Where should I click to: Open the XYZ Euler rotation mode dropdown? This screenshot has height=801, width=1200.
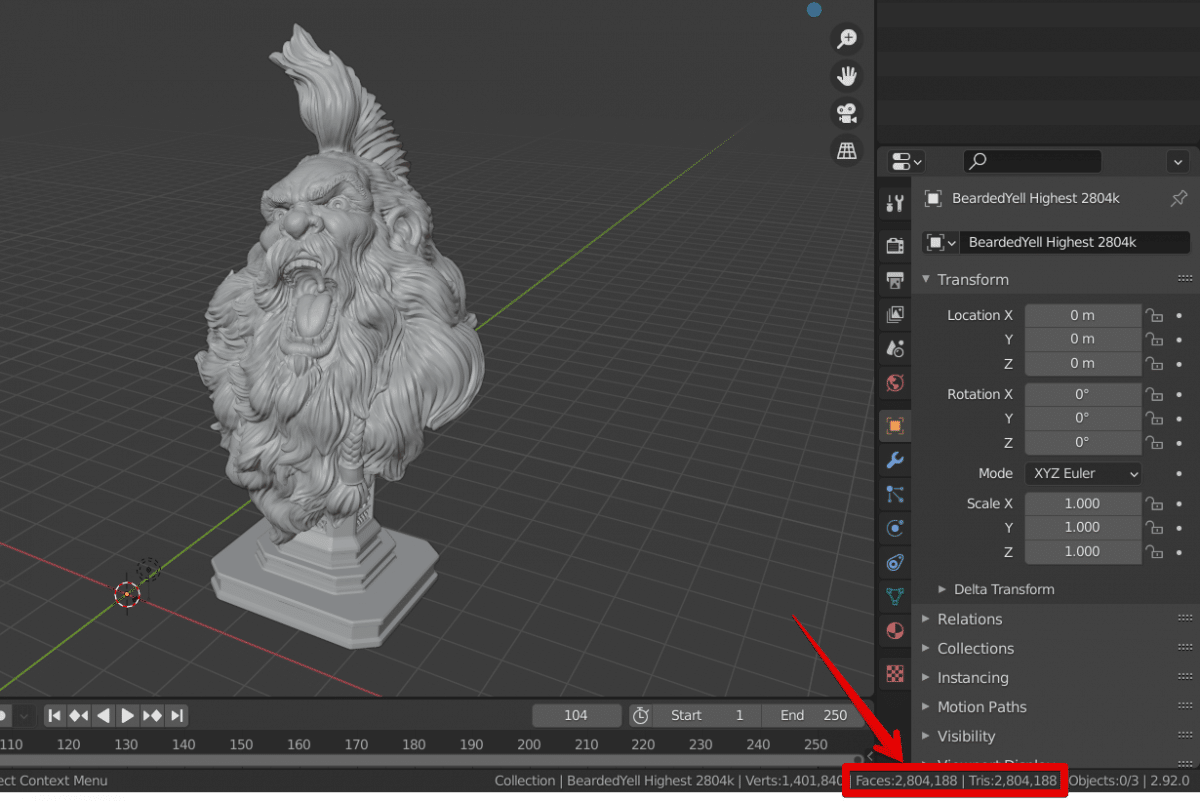(x=1083, y=473)
